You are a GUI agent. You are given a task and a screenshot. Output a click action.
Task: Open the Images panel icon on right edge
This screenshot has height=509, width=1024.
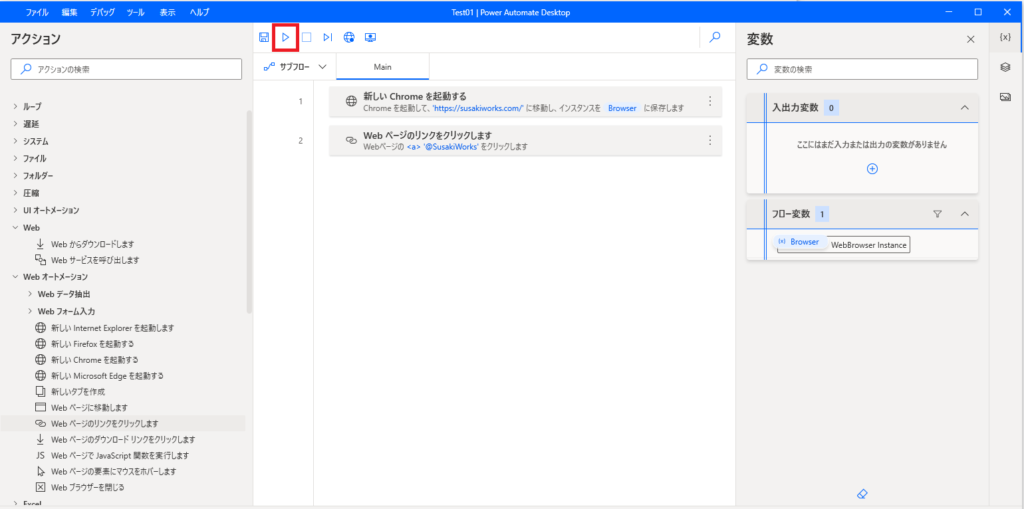click(1005, 97)
